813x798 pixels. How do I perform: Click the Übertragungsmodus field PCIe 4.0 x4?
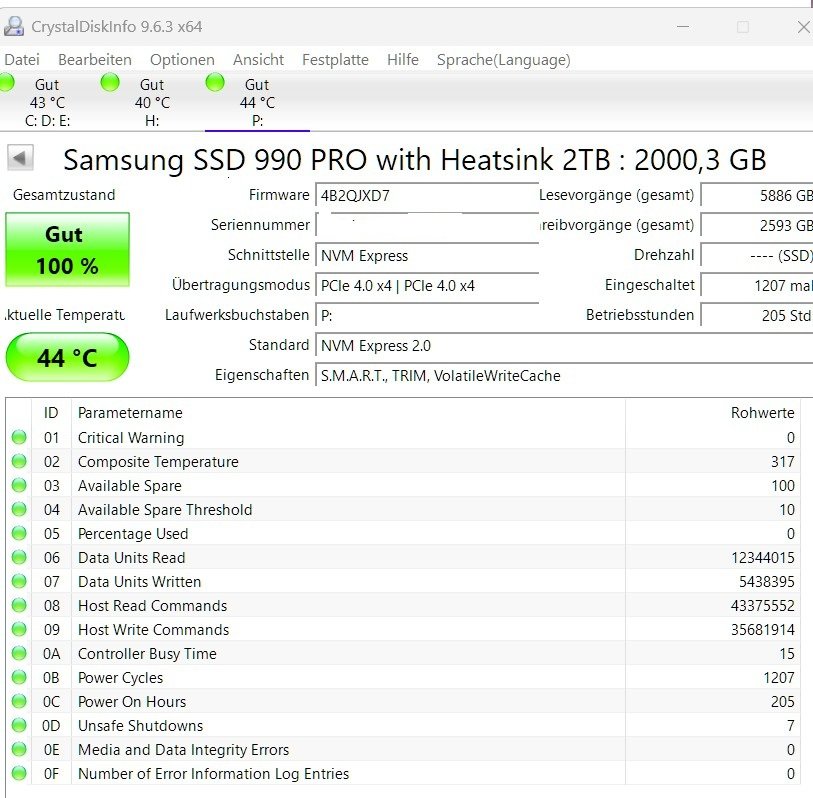(427, 286)
